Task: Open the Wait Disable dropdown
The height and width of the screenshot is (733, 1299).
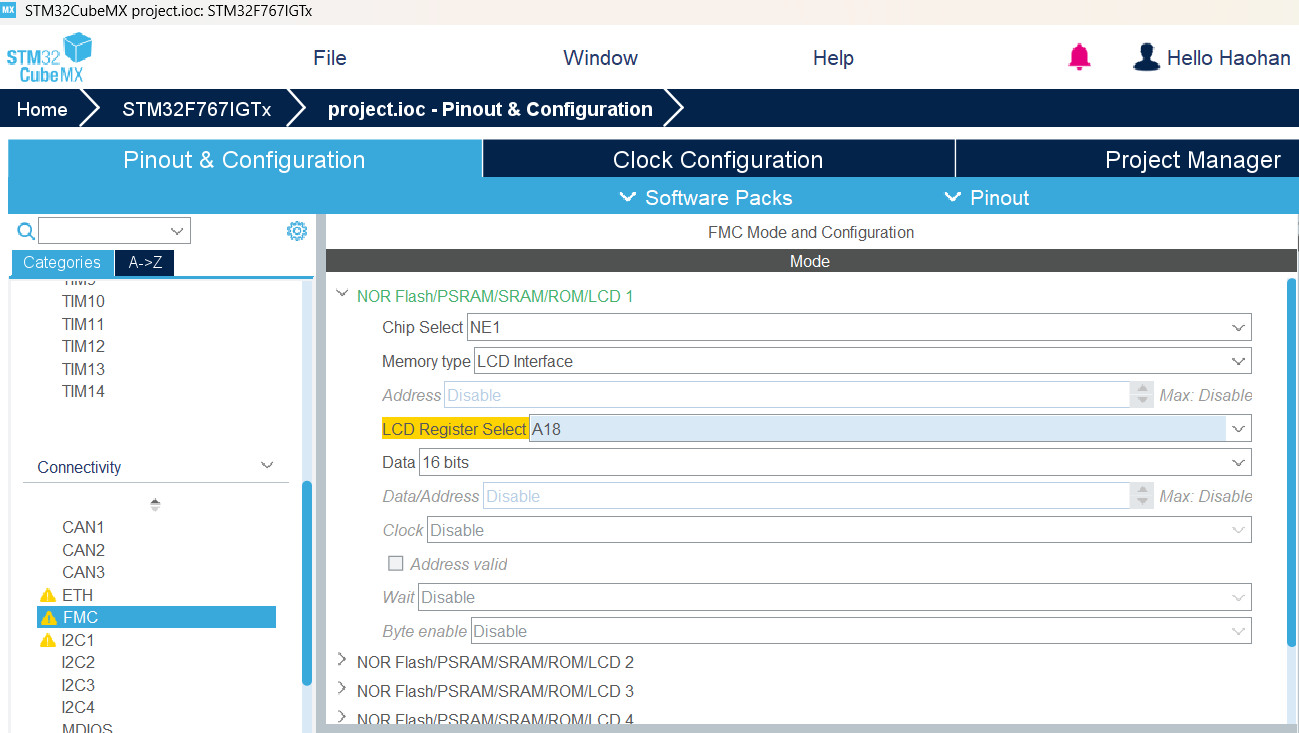Action: coord(835,597)
